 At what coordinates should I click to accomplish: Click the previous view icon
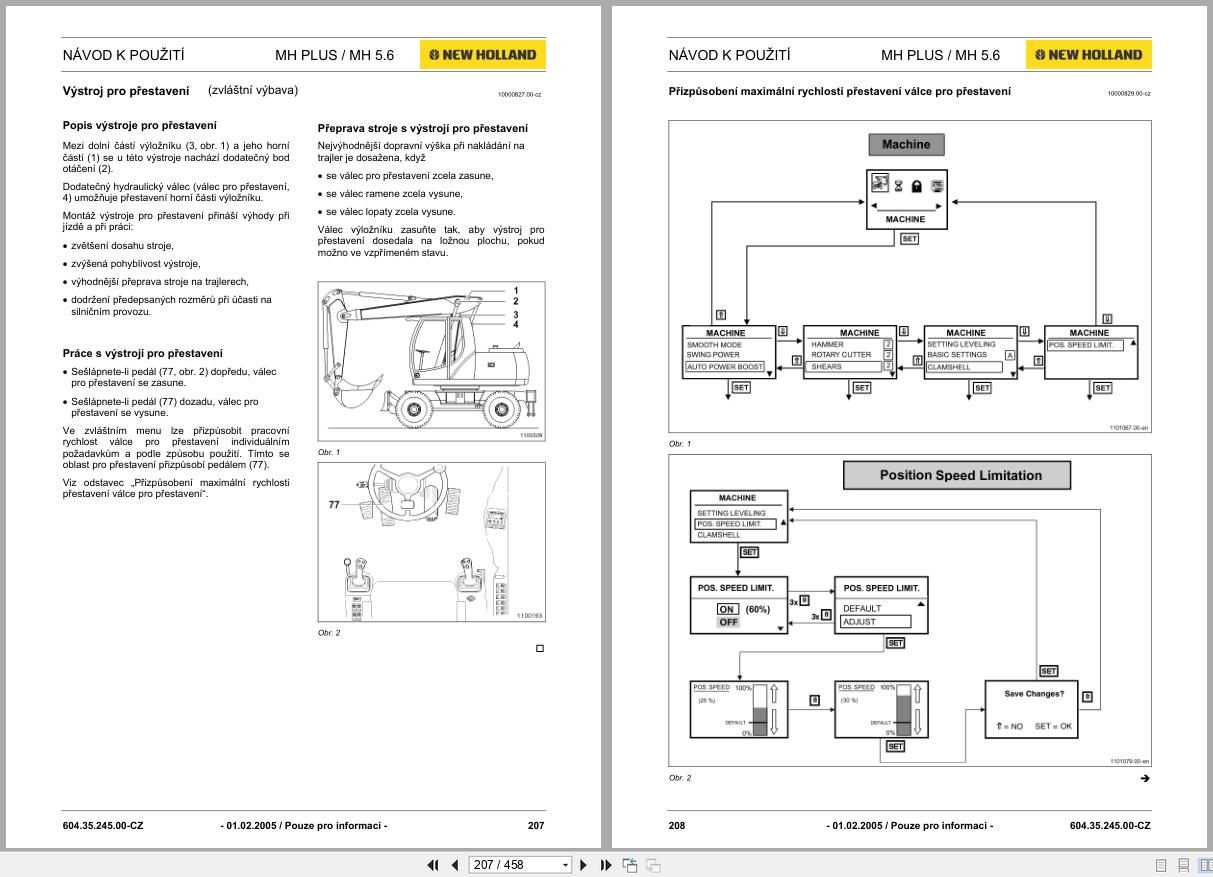[630, 865]
